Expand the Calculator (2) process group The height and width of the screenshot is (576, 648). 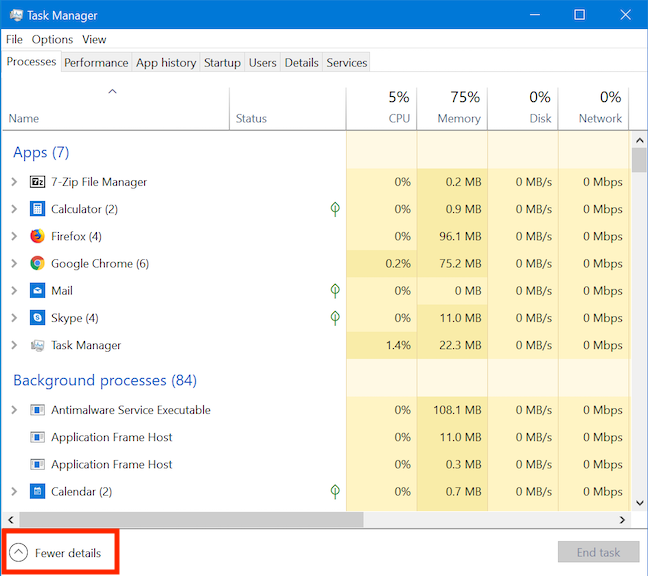click(x=14, y=209)
